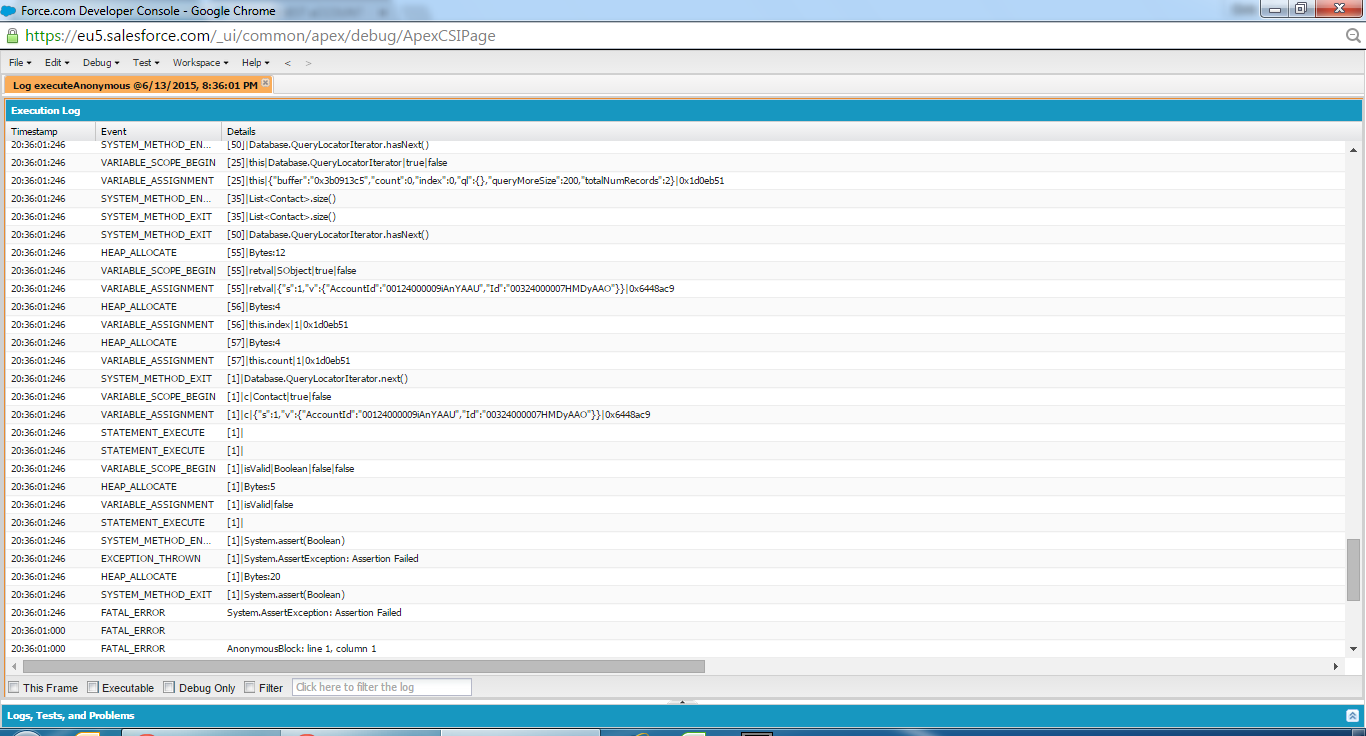Open the Workspace dropdown

point(201,63)
